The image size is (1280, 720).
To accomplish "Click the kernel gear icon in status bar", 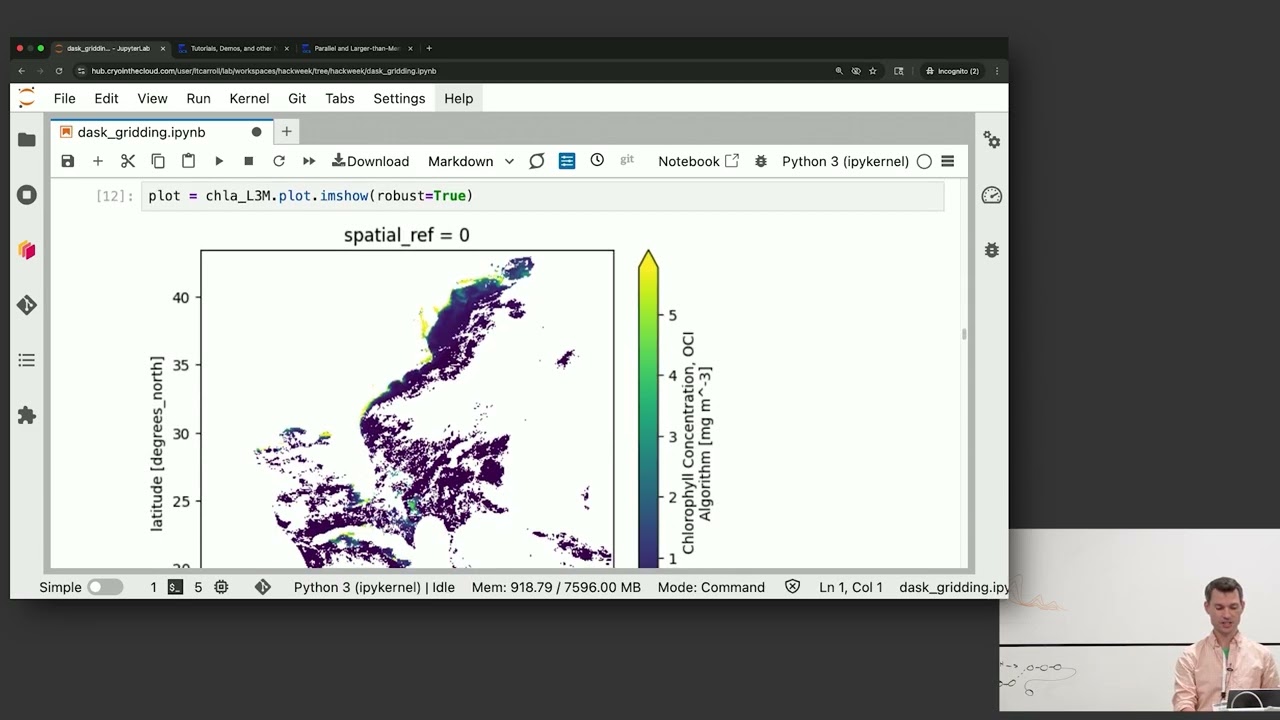I will coord(221,587).
